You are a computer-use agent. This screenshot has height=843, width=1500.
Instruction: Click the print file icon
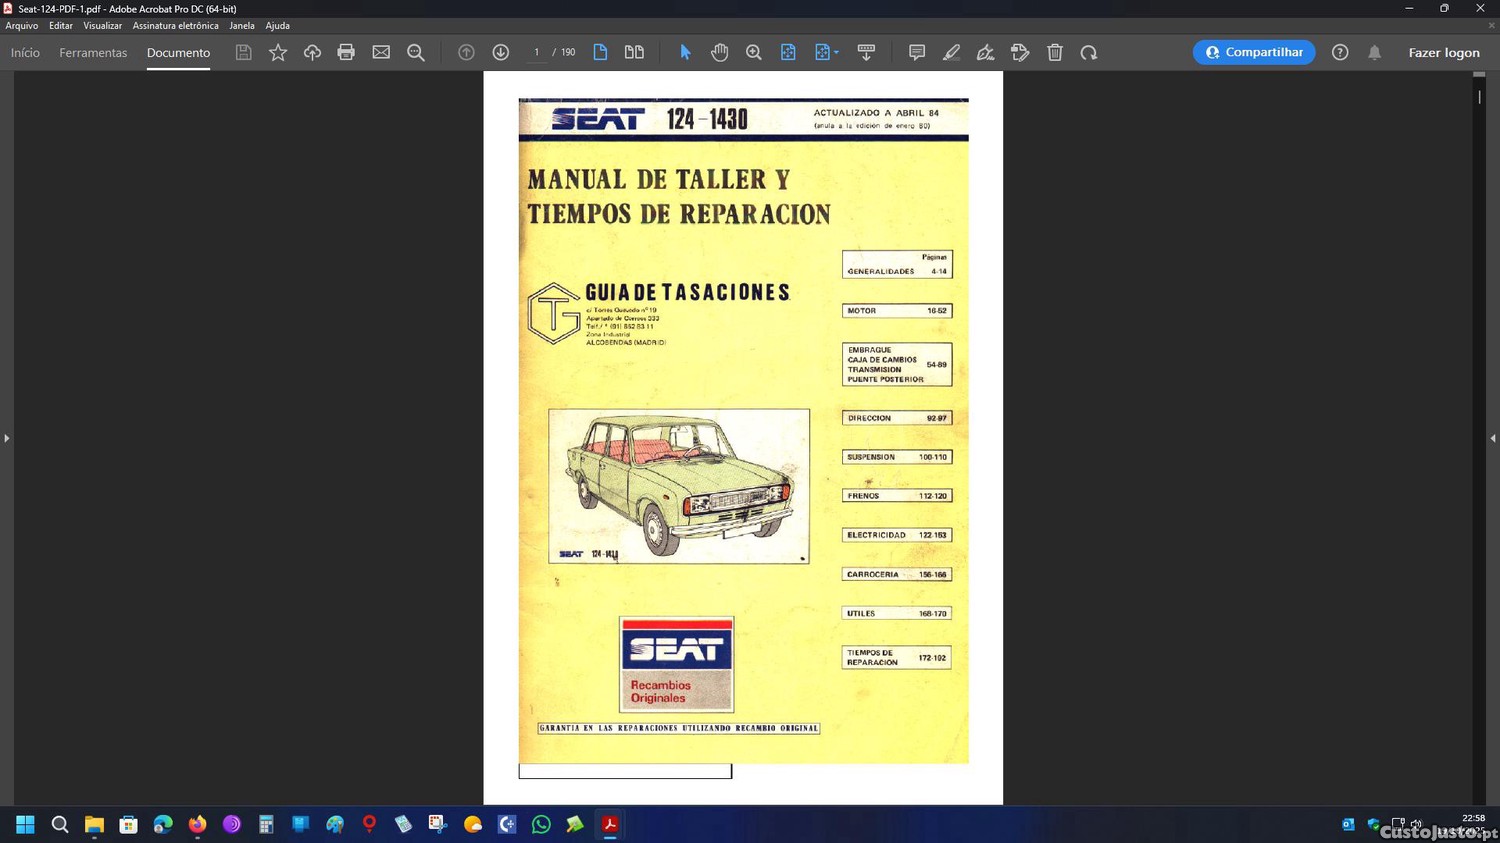pyautogui.click(x=346, y=52)
